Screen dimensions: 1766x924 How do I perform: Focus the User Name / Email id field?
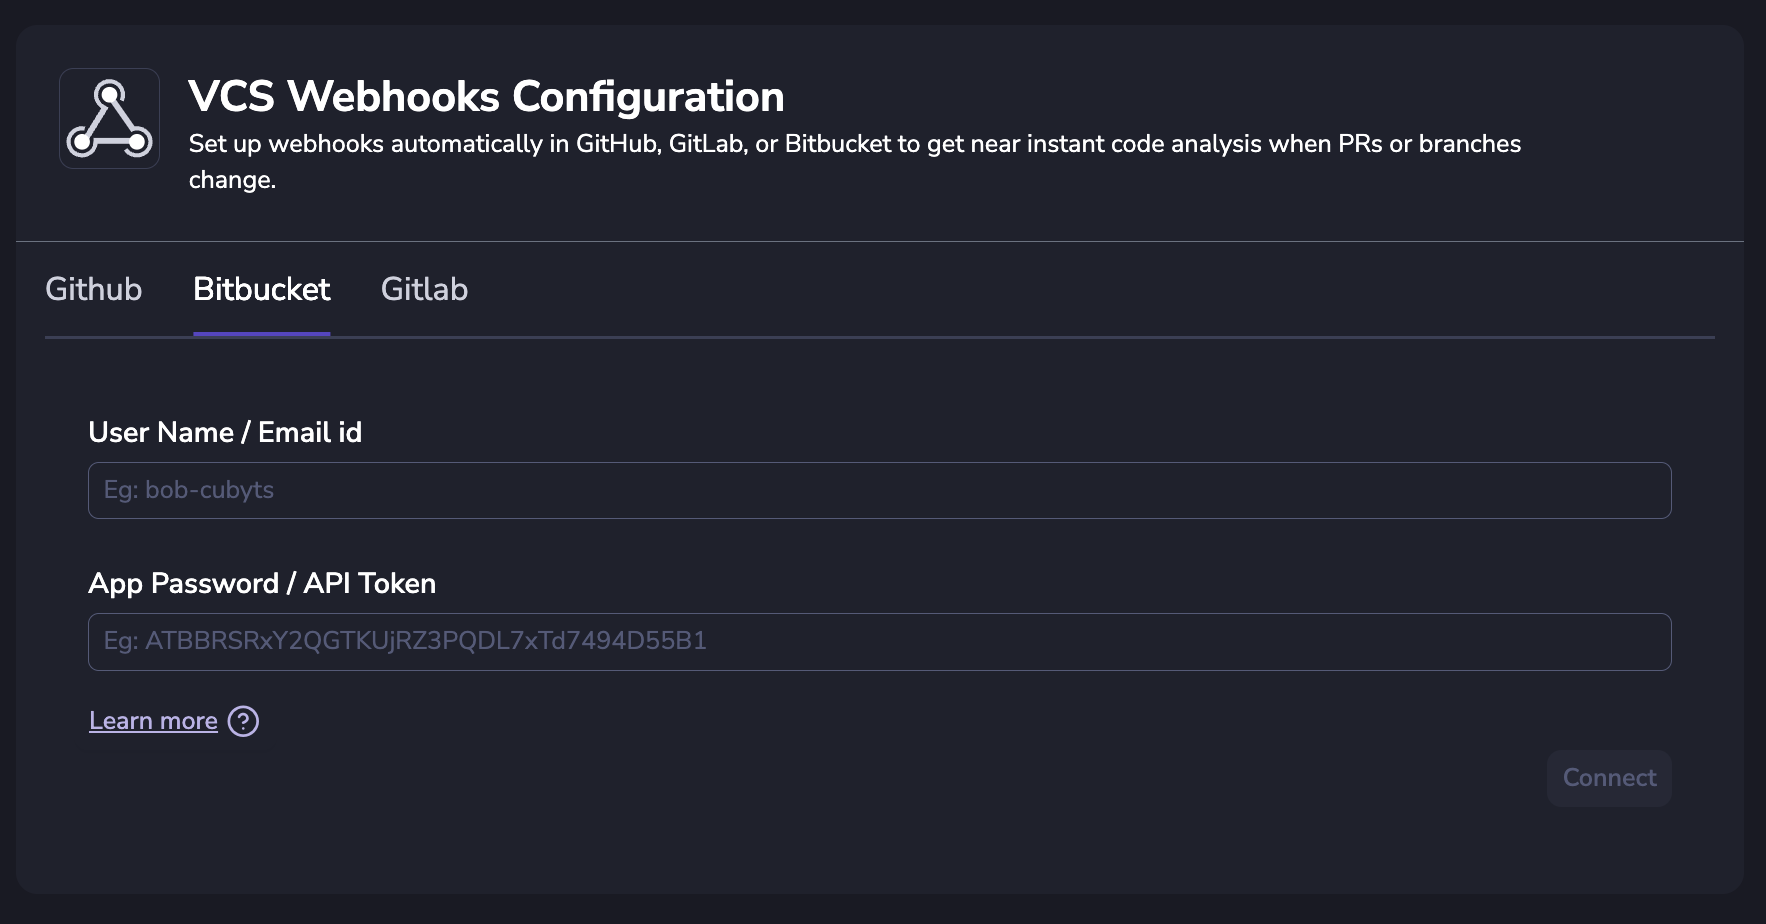coord(879,490)
